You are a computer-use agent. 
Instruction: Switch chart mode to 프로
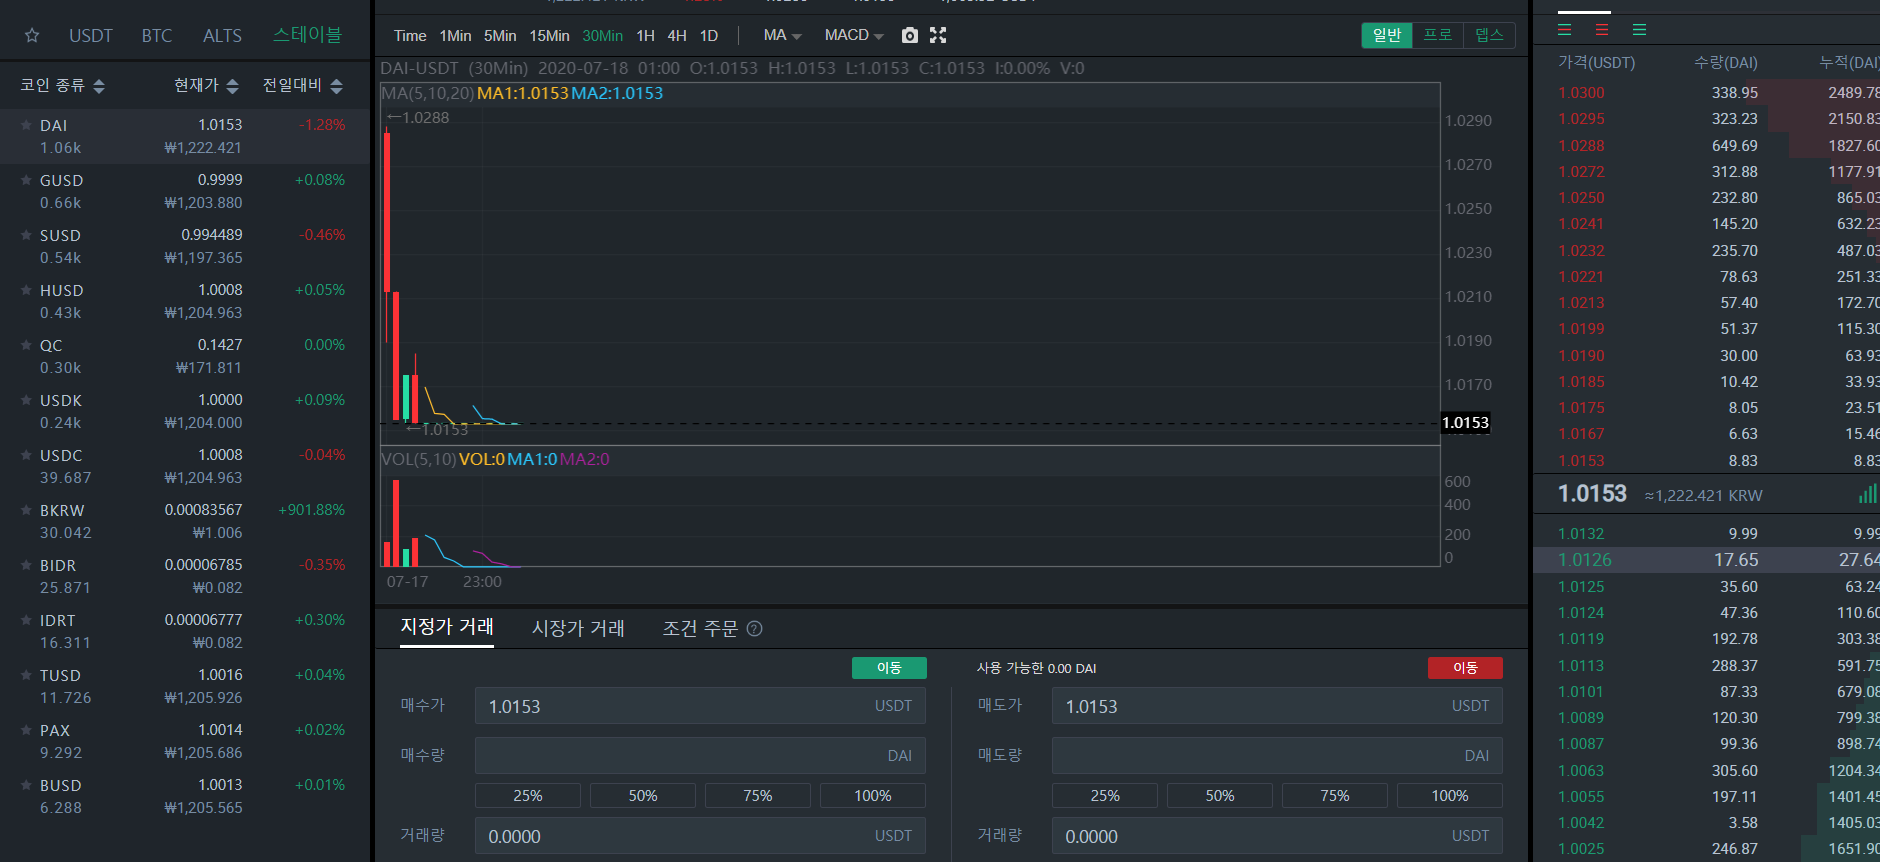point(1438,35)
